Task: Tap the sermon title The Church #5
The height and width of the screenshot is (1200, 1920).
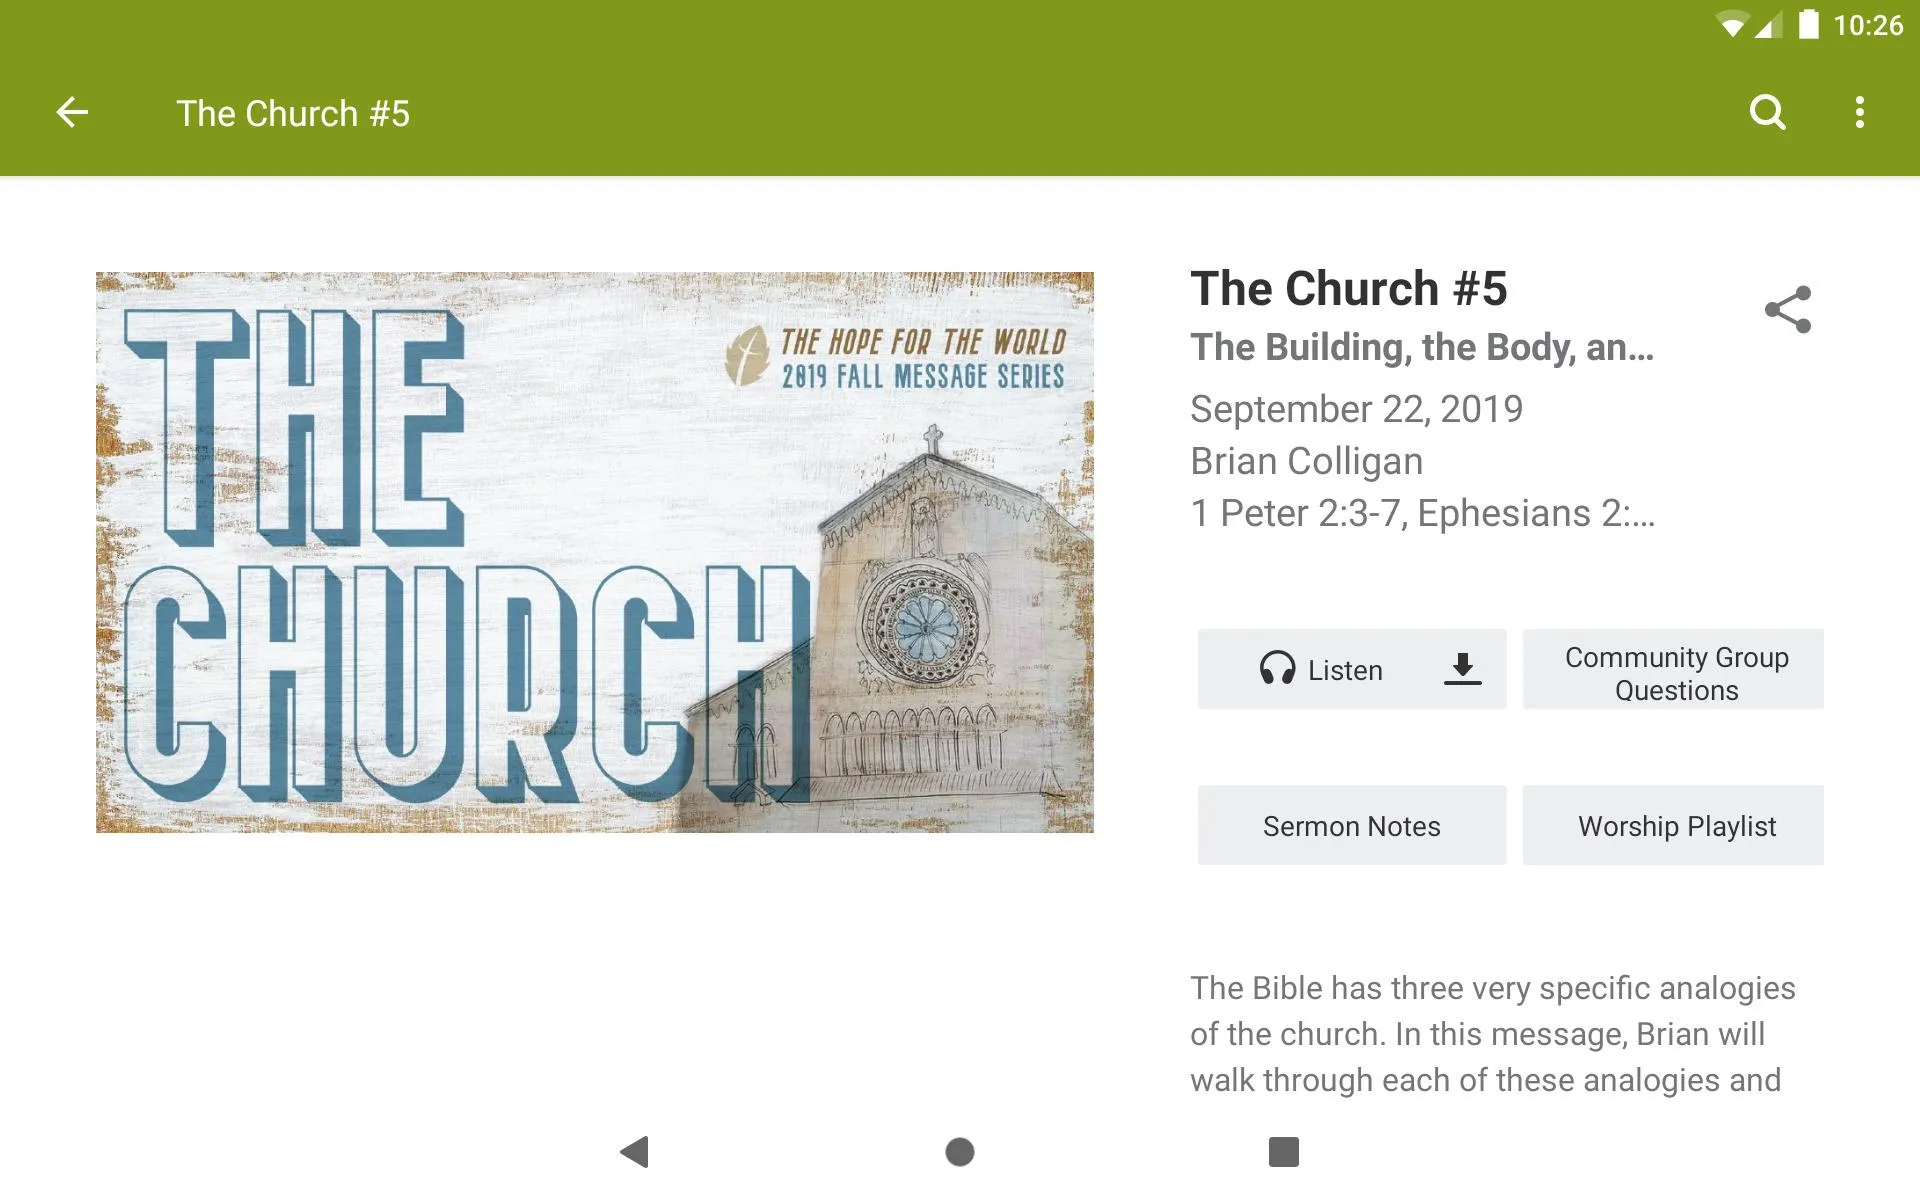Action: point(1349,288)
